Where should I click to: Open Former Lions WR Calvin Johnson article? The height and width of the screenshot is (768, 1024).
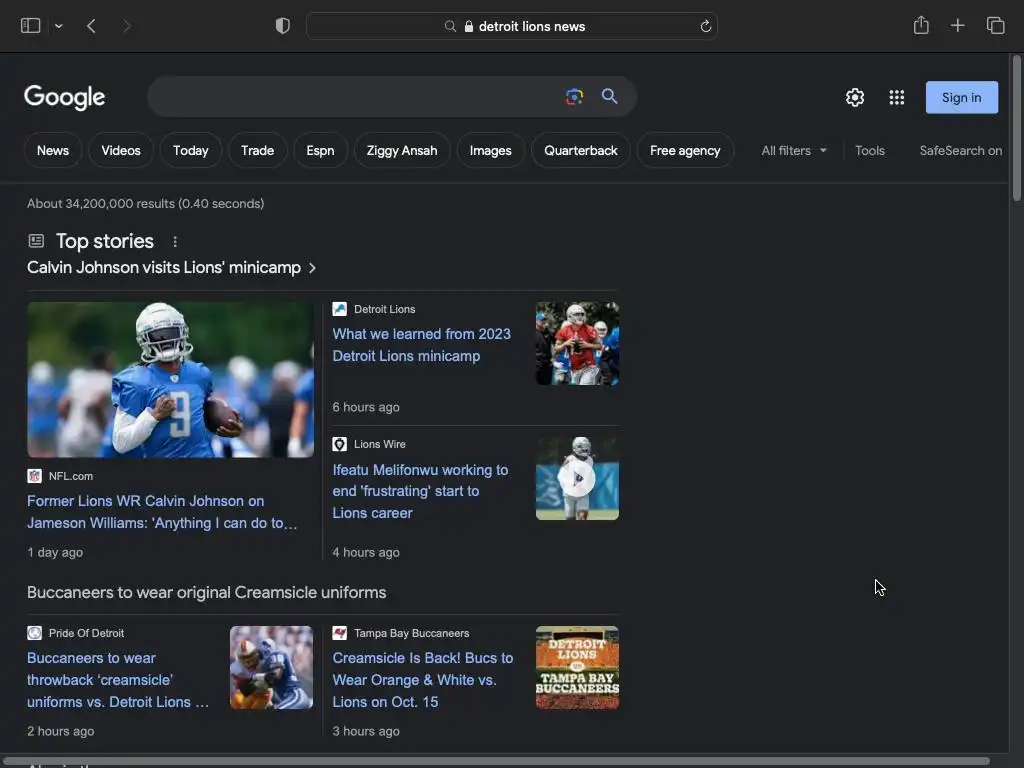[162, 512]
